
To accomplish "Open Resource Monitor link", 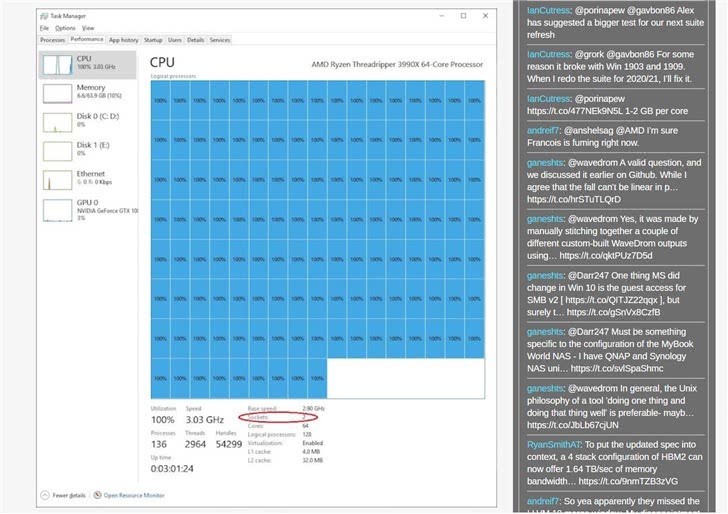I will (x=134, y=495).
